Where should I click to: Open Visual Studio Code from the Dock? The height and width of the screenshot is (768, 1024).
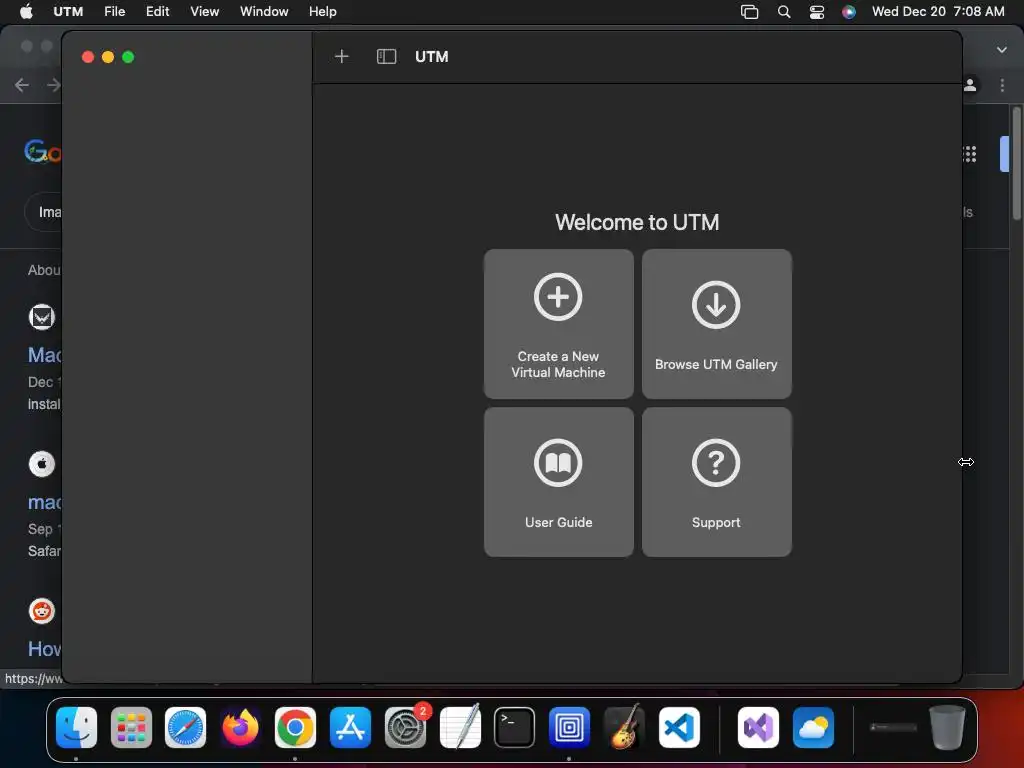(x=679, y=727)
